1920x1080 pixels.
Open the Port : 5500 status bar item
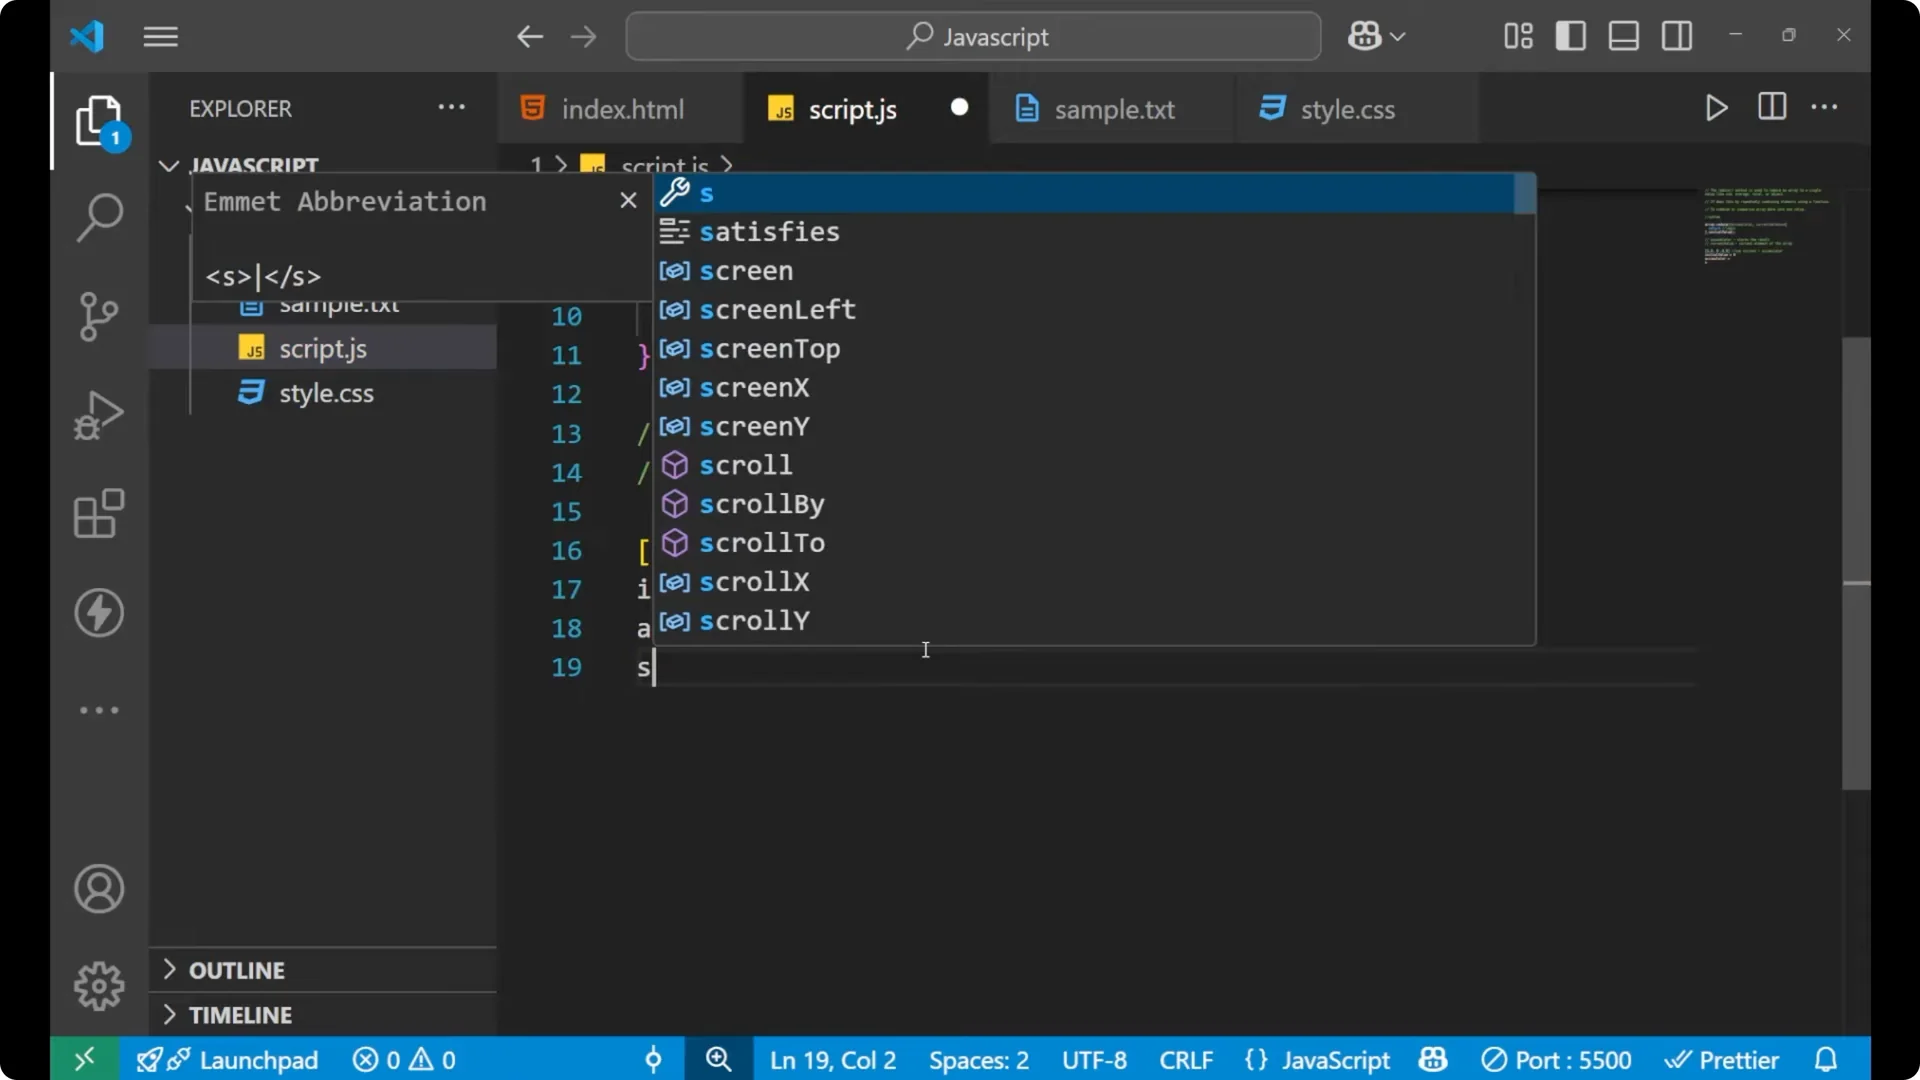click(x=1557, y=1059)
